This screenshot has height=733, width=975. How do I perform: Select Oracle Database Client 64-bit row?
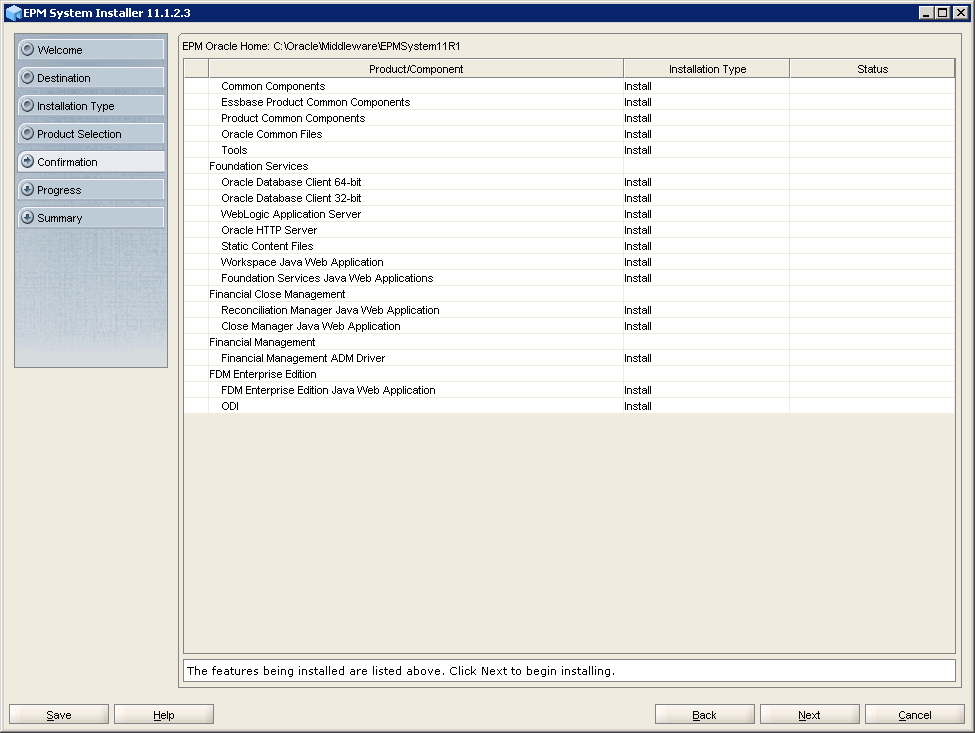569,182
